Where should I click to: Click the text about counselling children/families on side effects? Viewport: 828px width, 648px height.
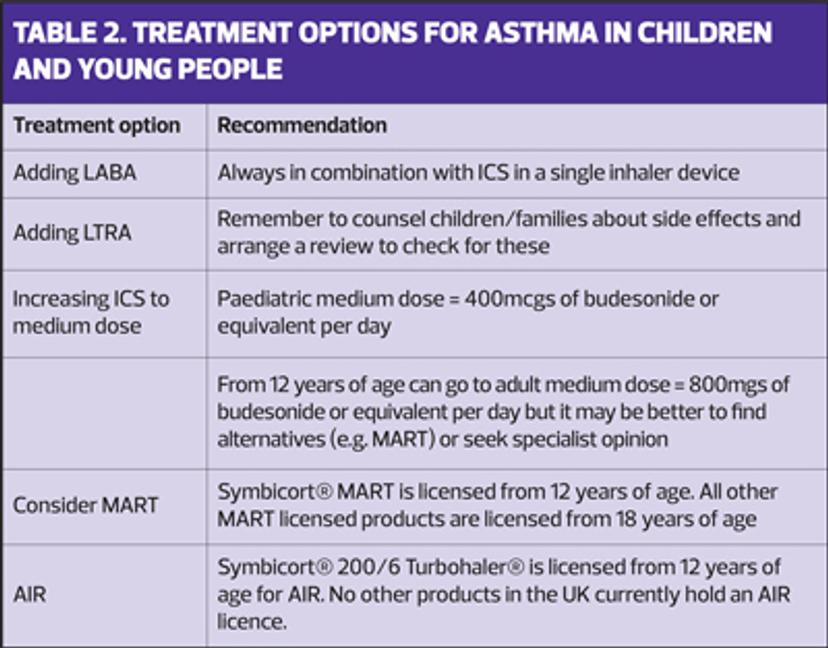pyautogui.click(x=509, y=232)
